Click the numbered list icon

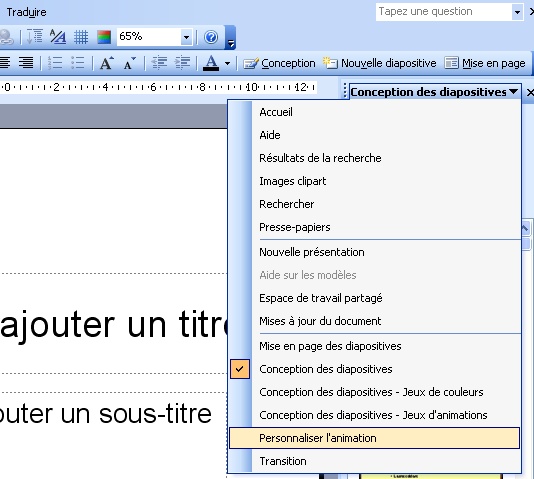tap(55, 63)
